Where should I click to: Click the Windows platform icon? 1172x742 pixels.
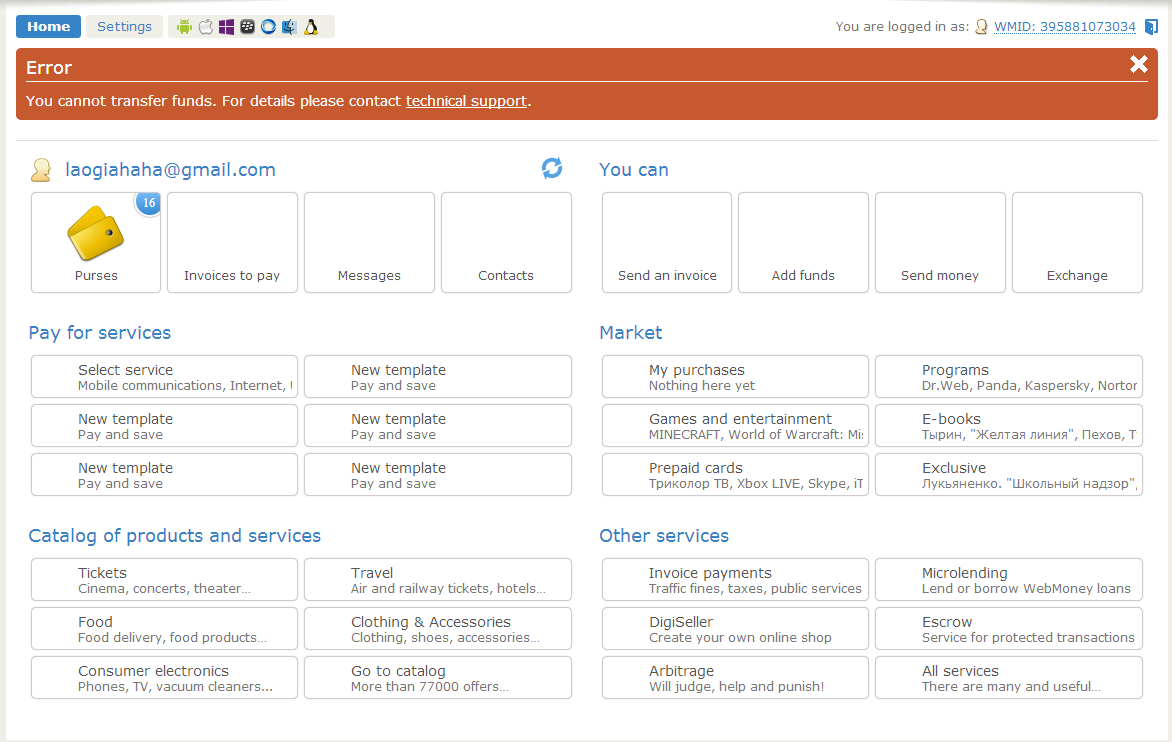point(226,27)
